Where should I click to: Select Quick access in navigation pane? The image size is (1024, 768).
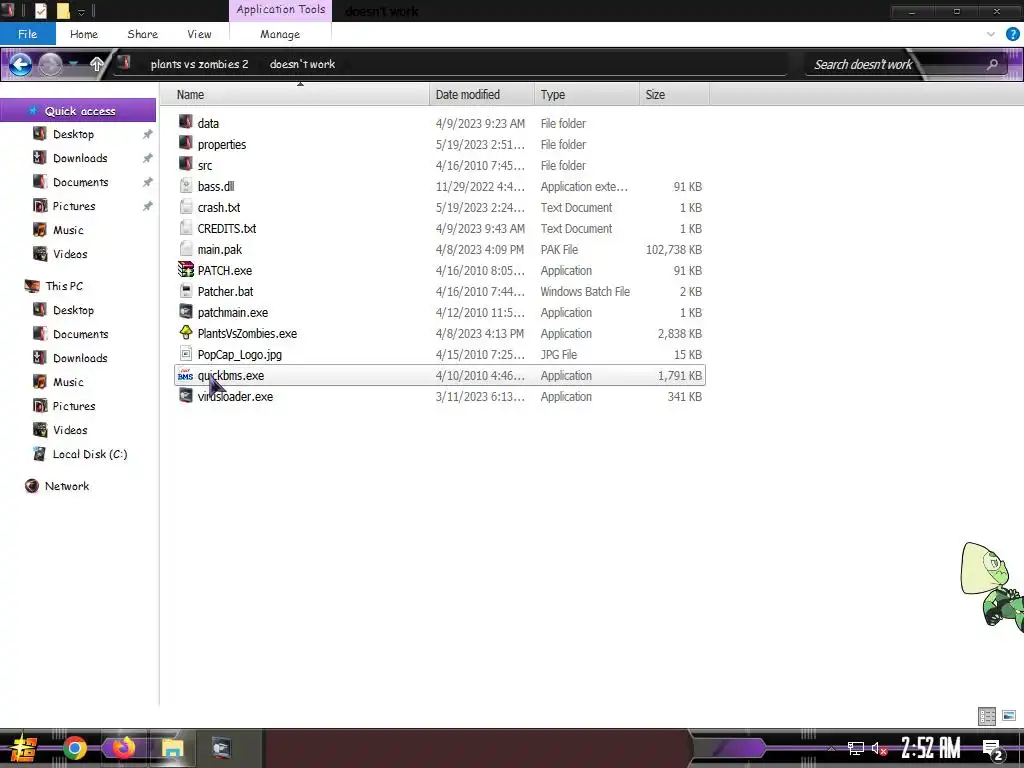78,110
